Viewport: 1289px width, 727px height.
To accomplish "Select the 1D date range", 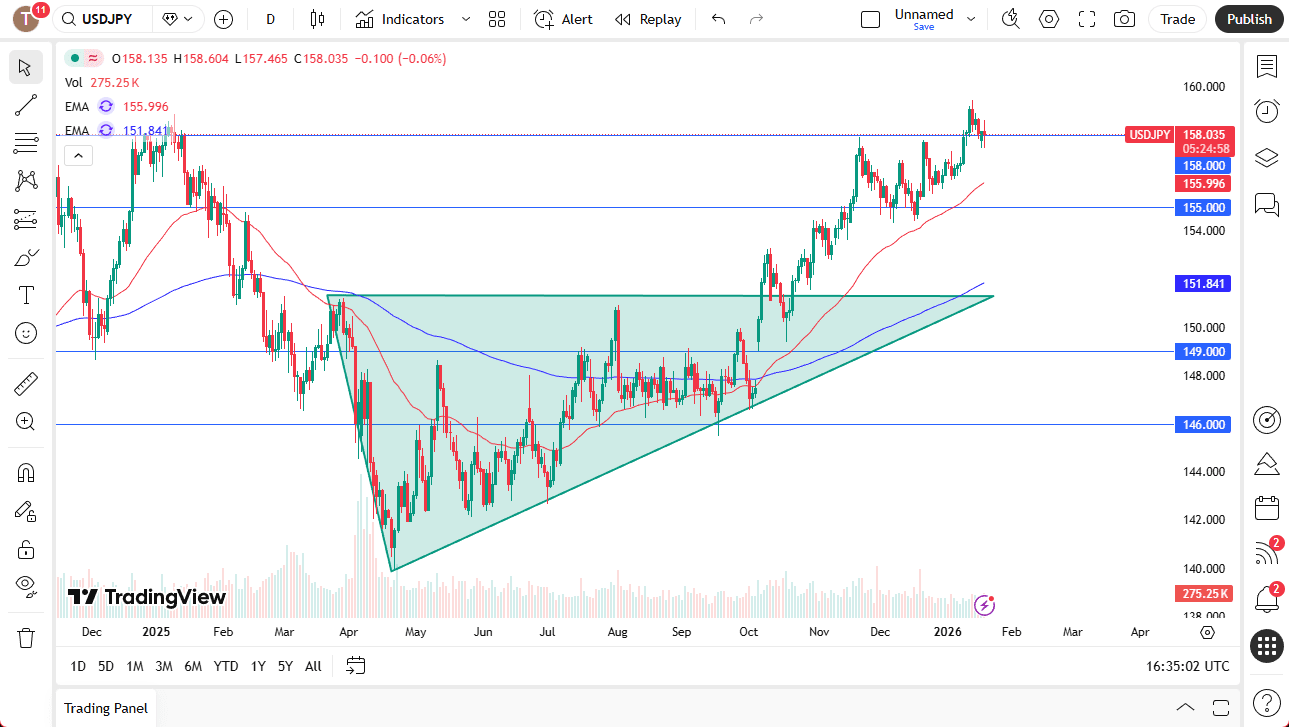I will click(x=78, y=666).
